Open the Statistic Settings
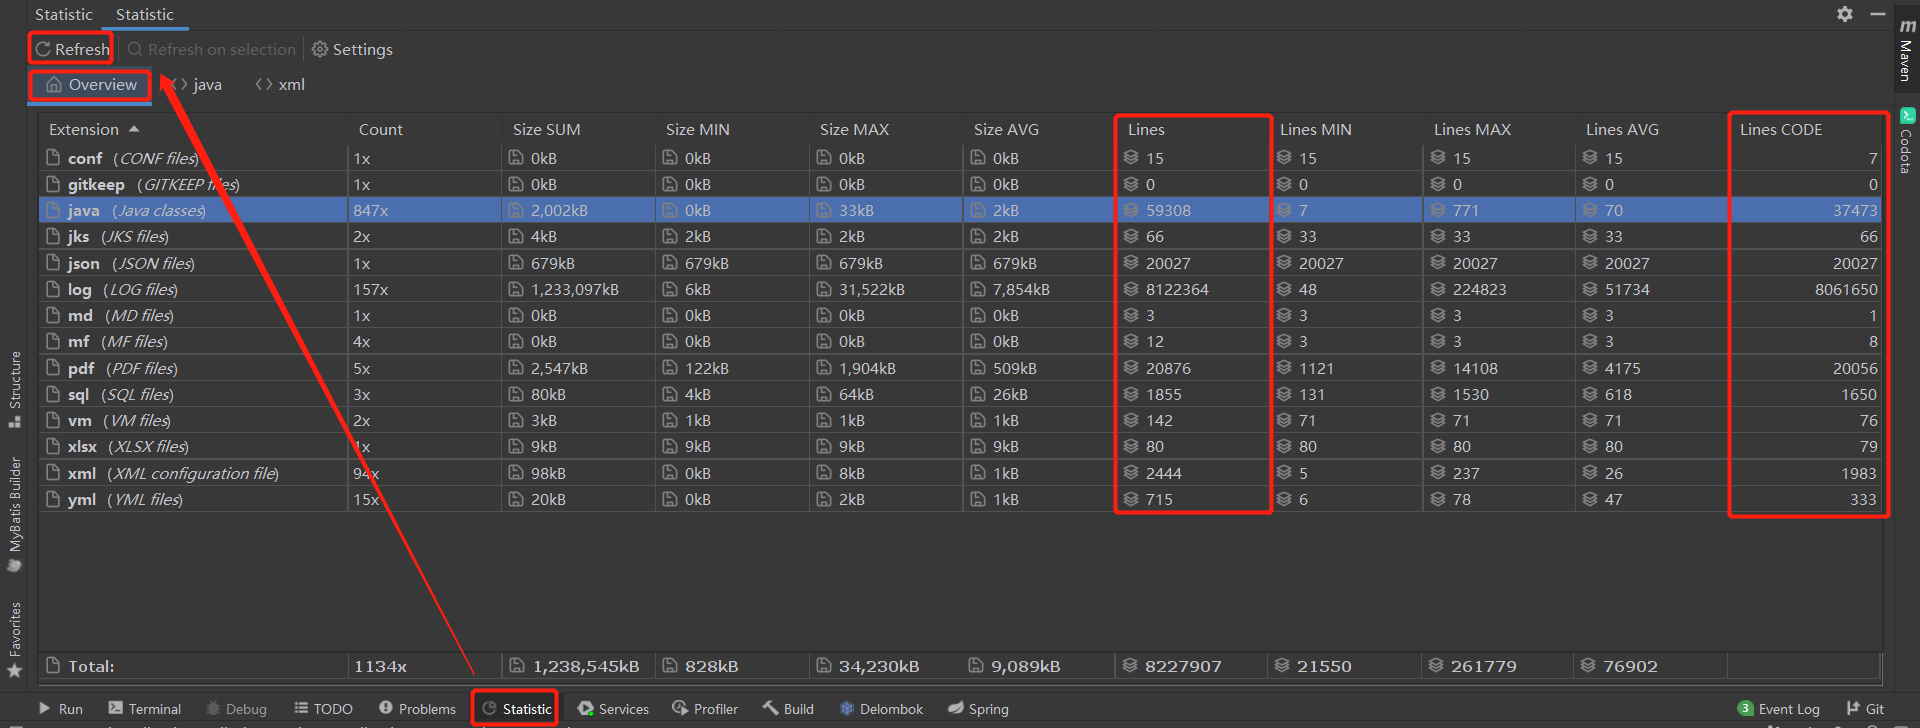The width and height of the screenshot is (1920, 728). [x=352, y=49]
